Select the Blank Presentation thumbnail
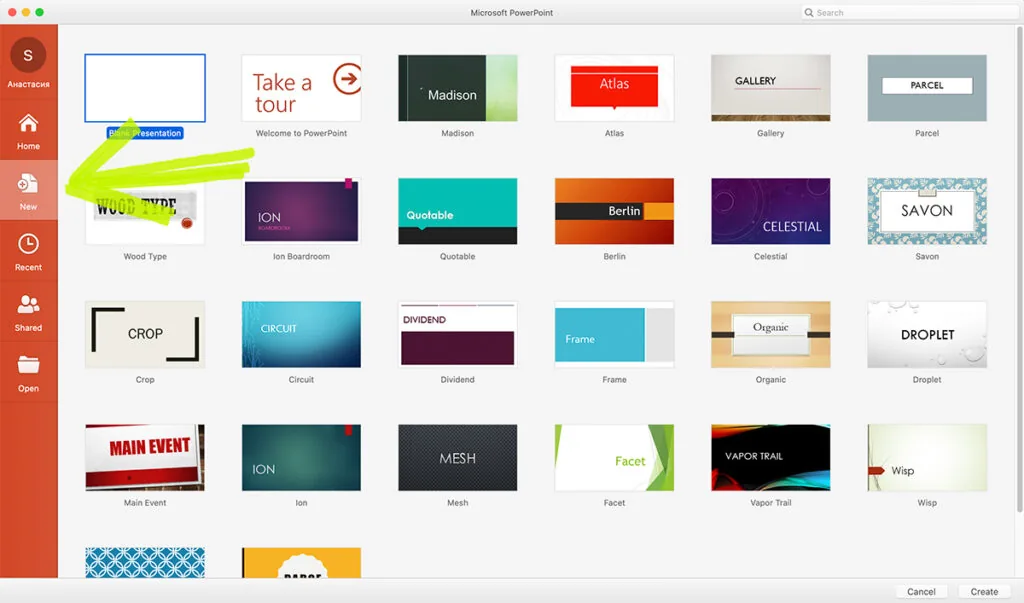The width and height of the screenshot is (1024, 603). (145, 88)
